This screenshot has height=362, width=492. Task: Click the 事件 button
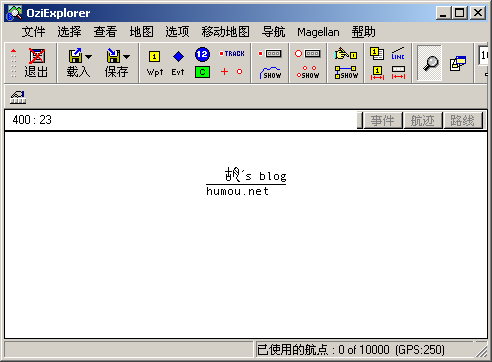(x=383, y=120)
